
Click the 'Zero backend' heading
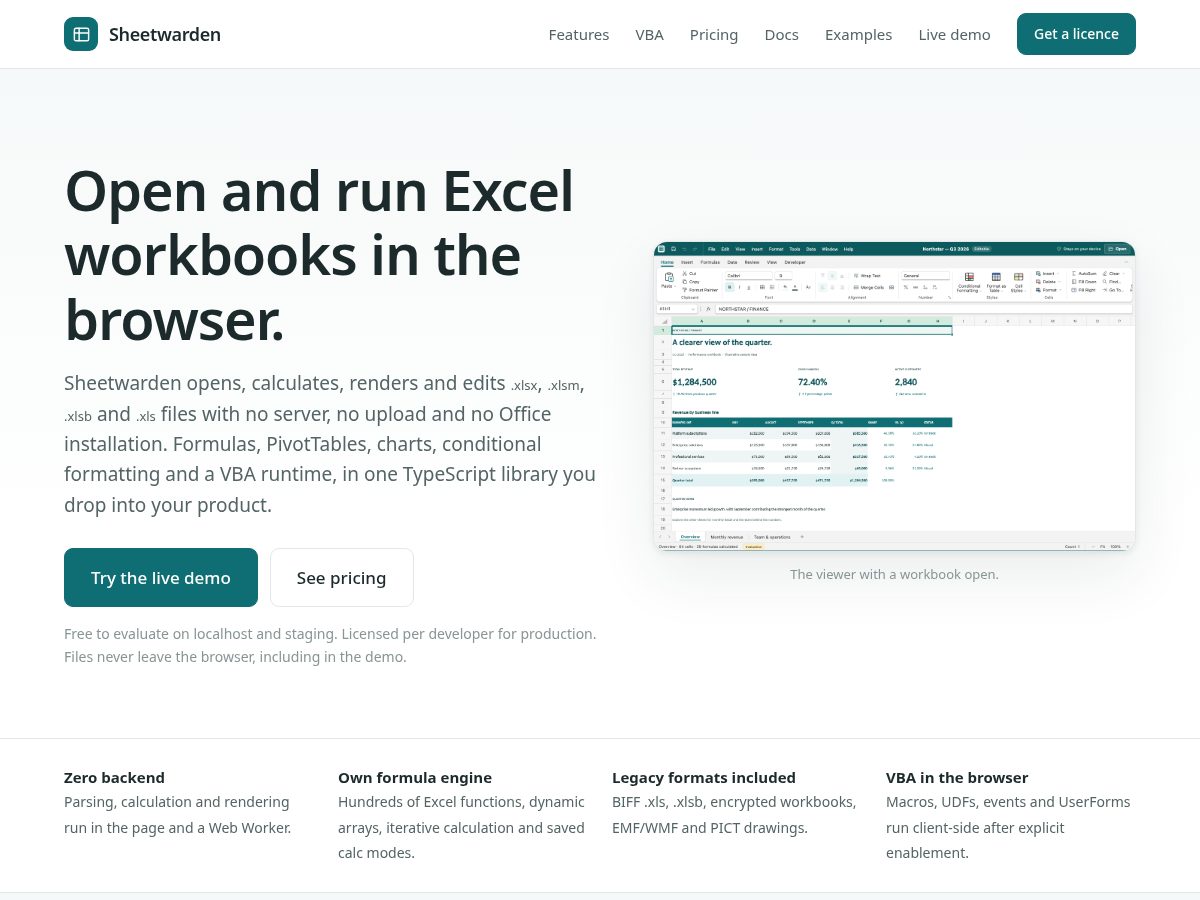coord(114,777)
